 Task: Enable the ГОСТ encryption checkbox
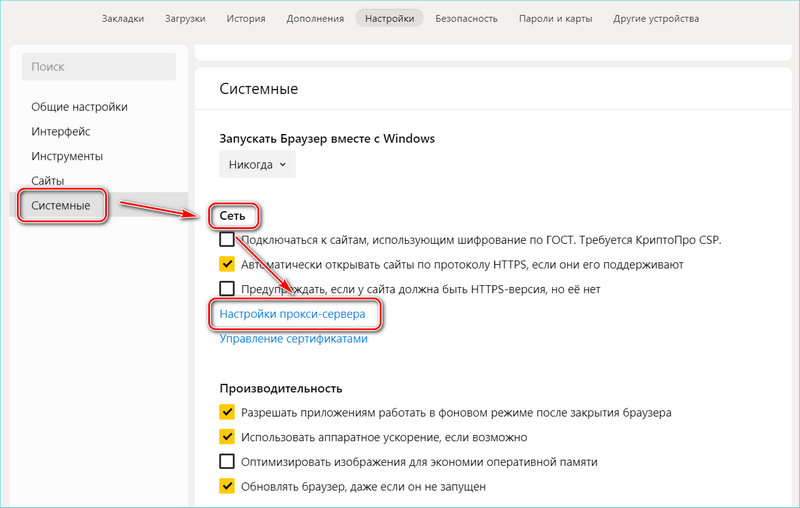[227, 241]
